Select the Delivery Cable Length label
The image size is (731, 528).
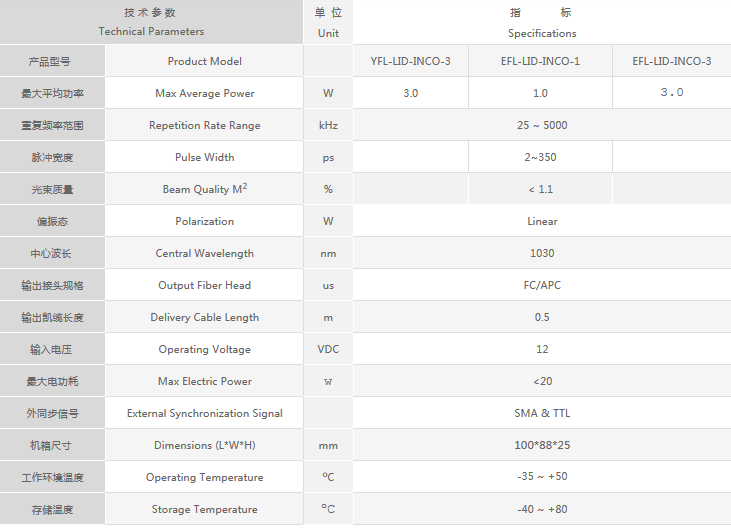pos(204,317)
